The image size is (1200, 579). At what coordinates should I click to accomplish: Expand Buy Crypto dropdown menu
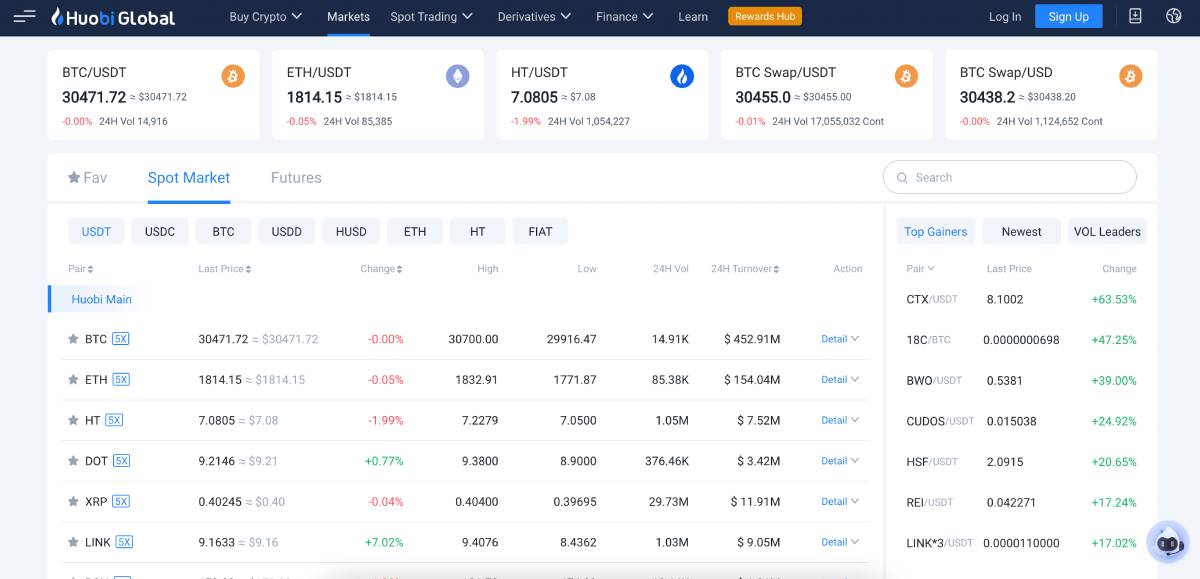[267, 16]
